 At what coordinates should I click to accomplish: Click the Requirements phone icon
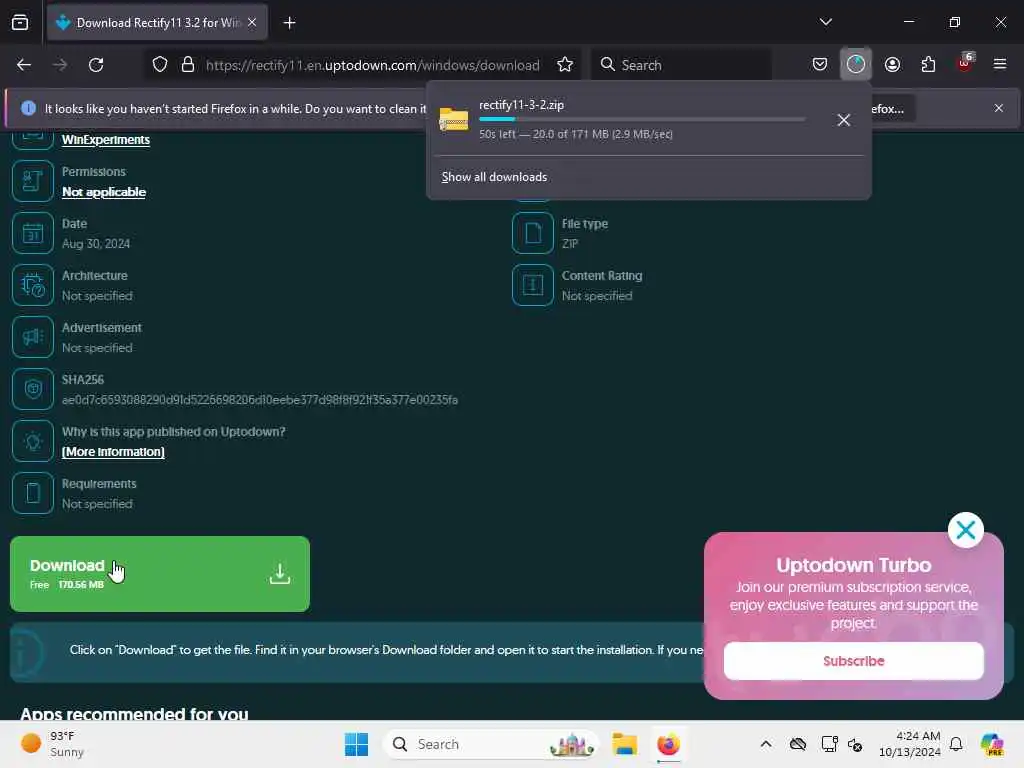point(33,493)
